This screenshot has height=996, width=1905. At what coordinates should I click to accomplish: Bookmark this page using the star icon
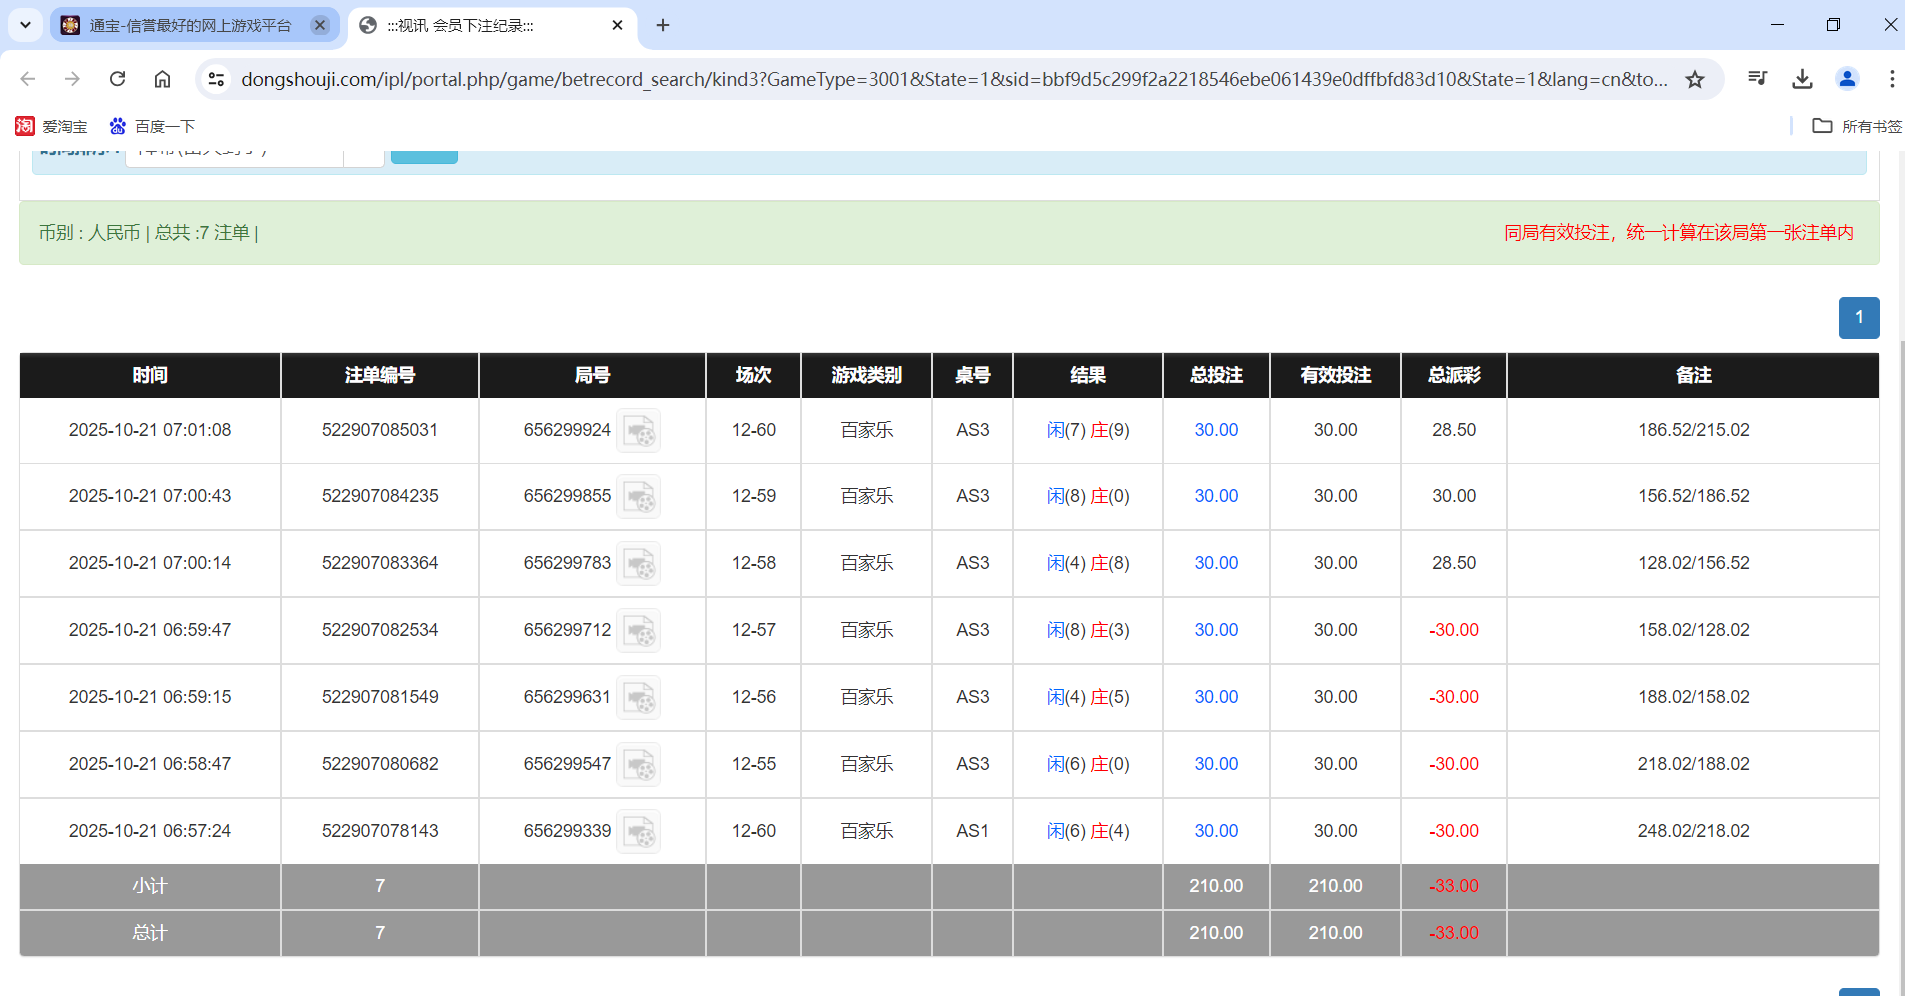point(1694,79)
